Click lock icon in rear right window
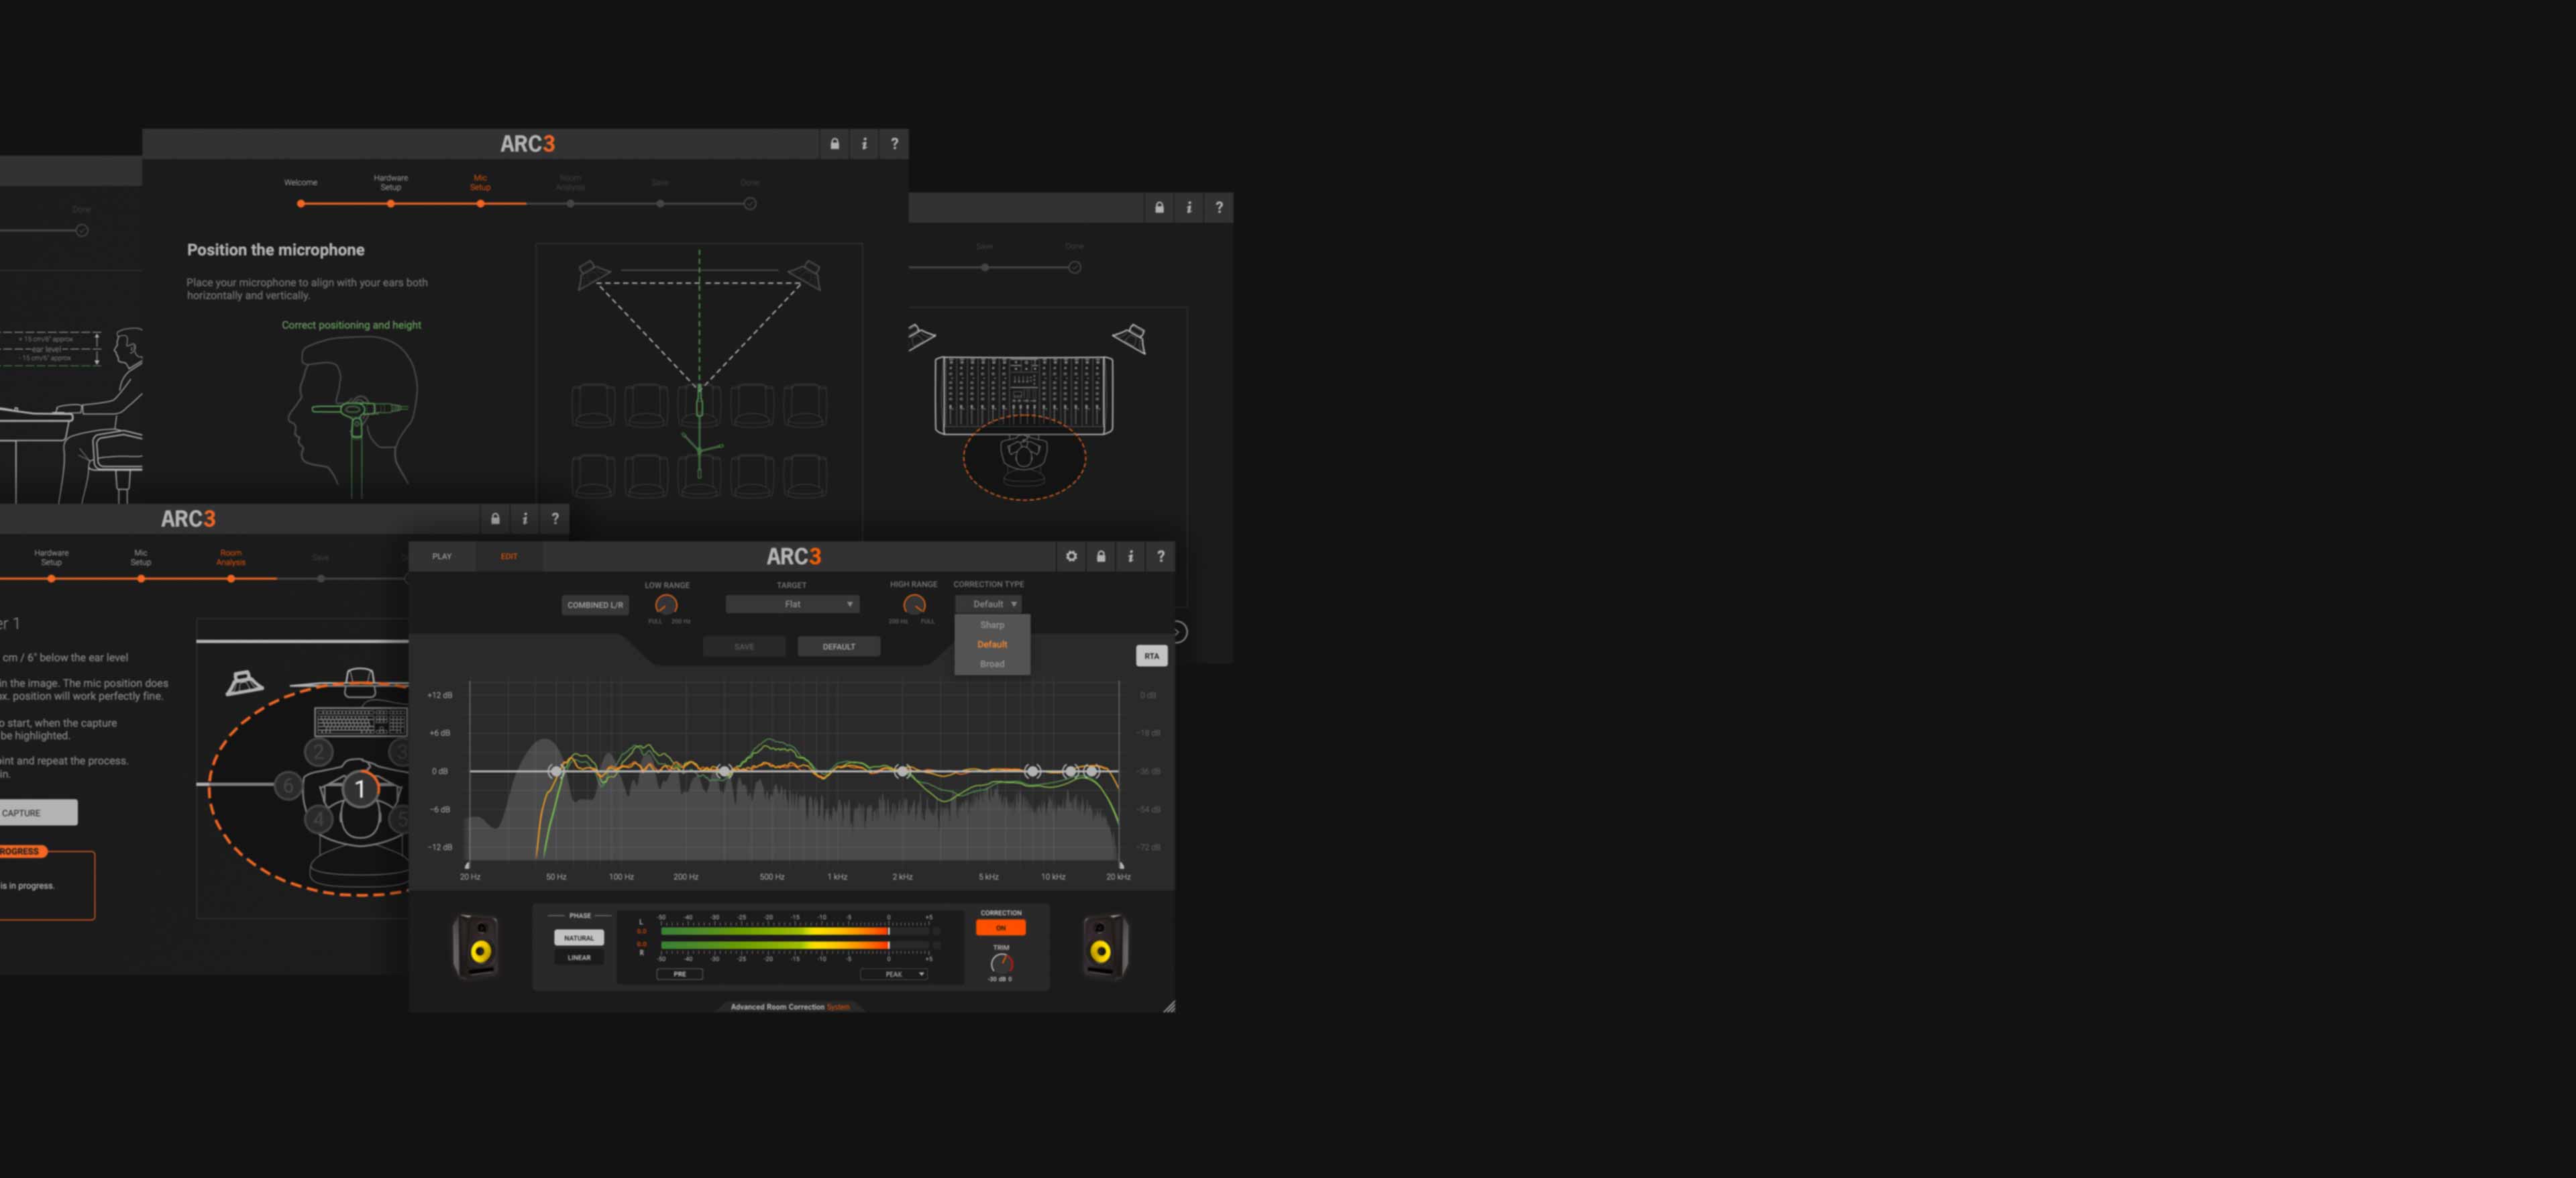The height and width of the screenshot is (1178, 2576). [1159, 208]
